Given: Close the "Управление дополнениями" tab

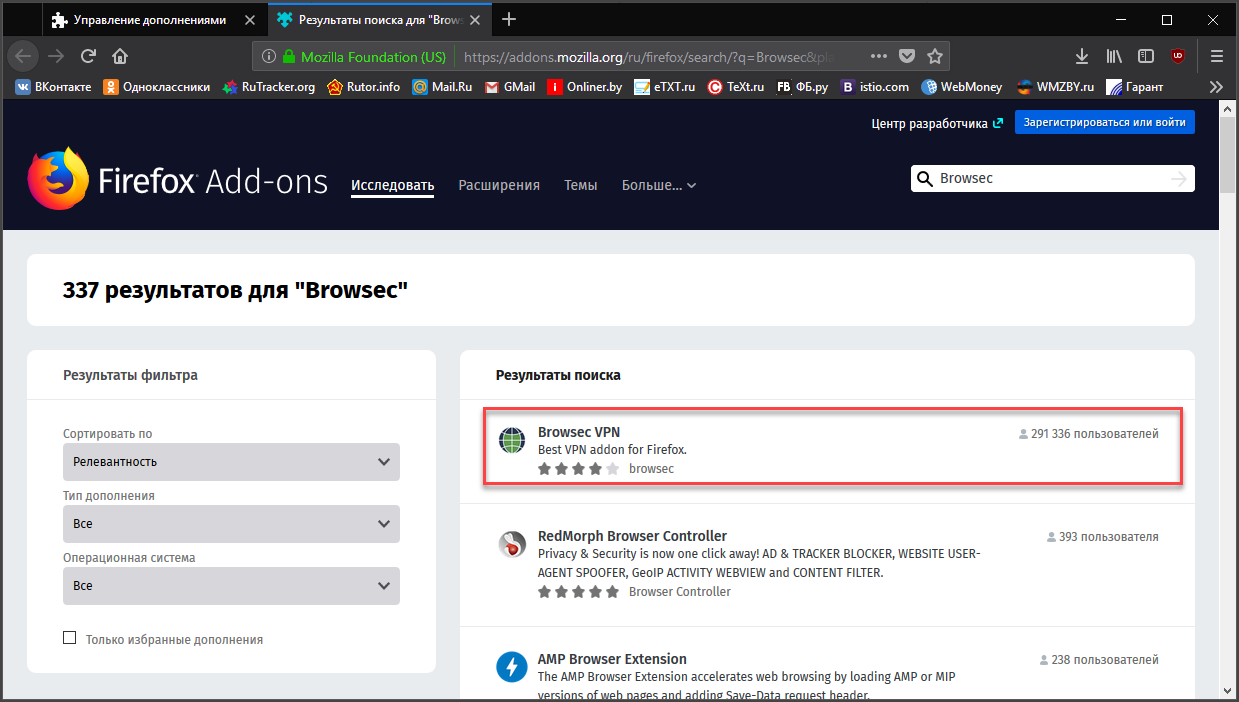Looking at the screenshot, I should click(x=249, y=20).
